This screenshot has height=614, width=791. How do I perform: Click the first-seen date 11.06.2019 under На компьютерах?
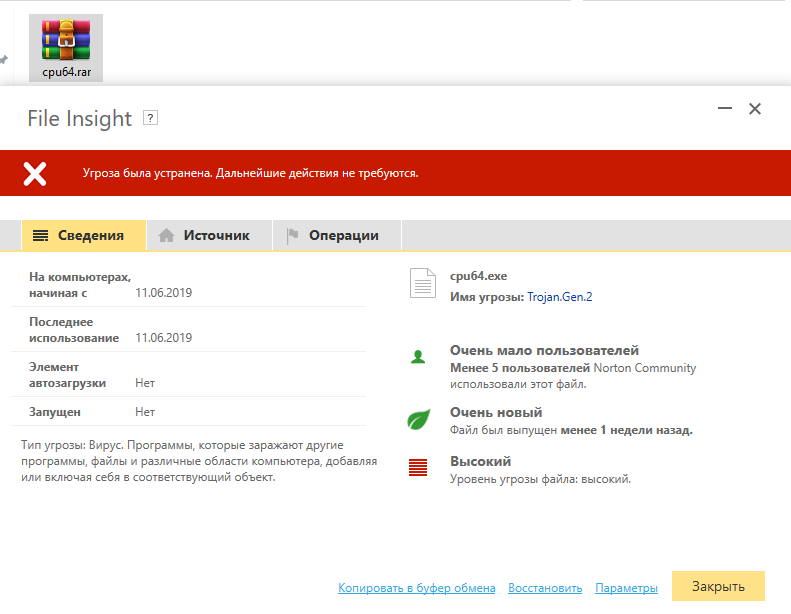[163, 293]
